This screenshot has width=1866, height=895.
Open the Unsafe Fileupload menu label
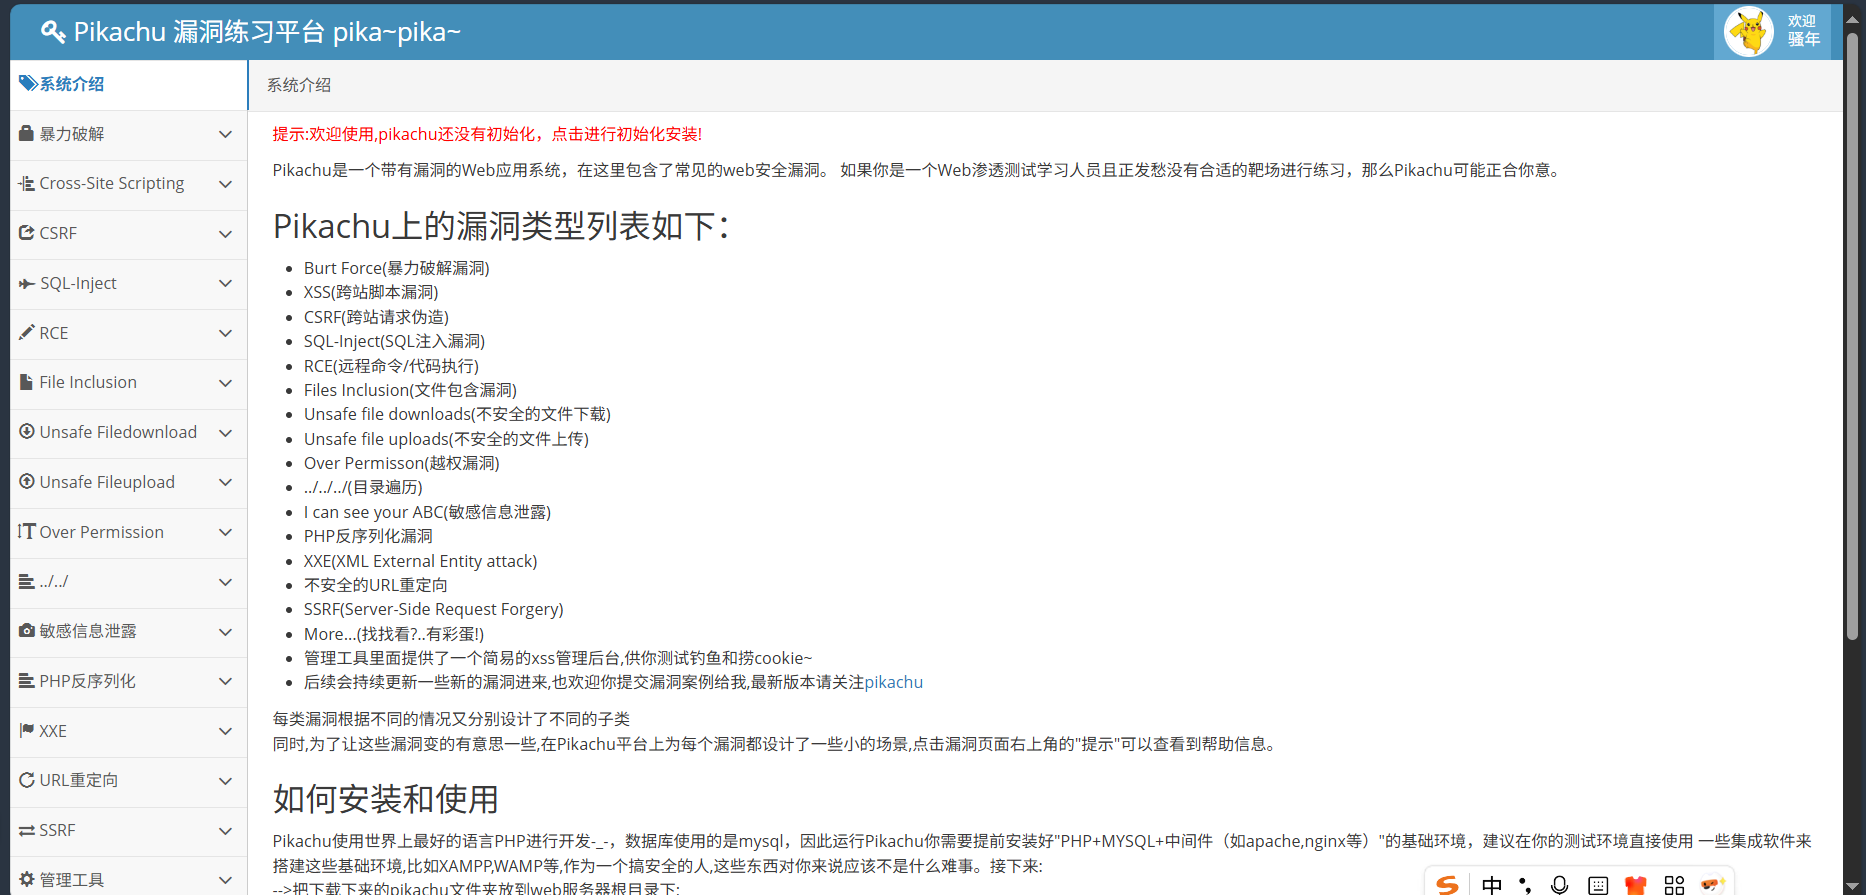tap(107, 482)
